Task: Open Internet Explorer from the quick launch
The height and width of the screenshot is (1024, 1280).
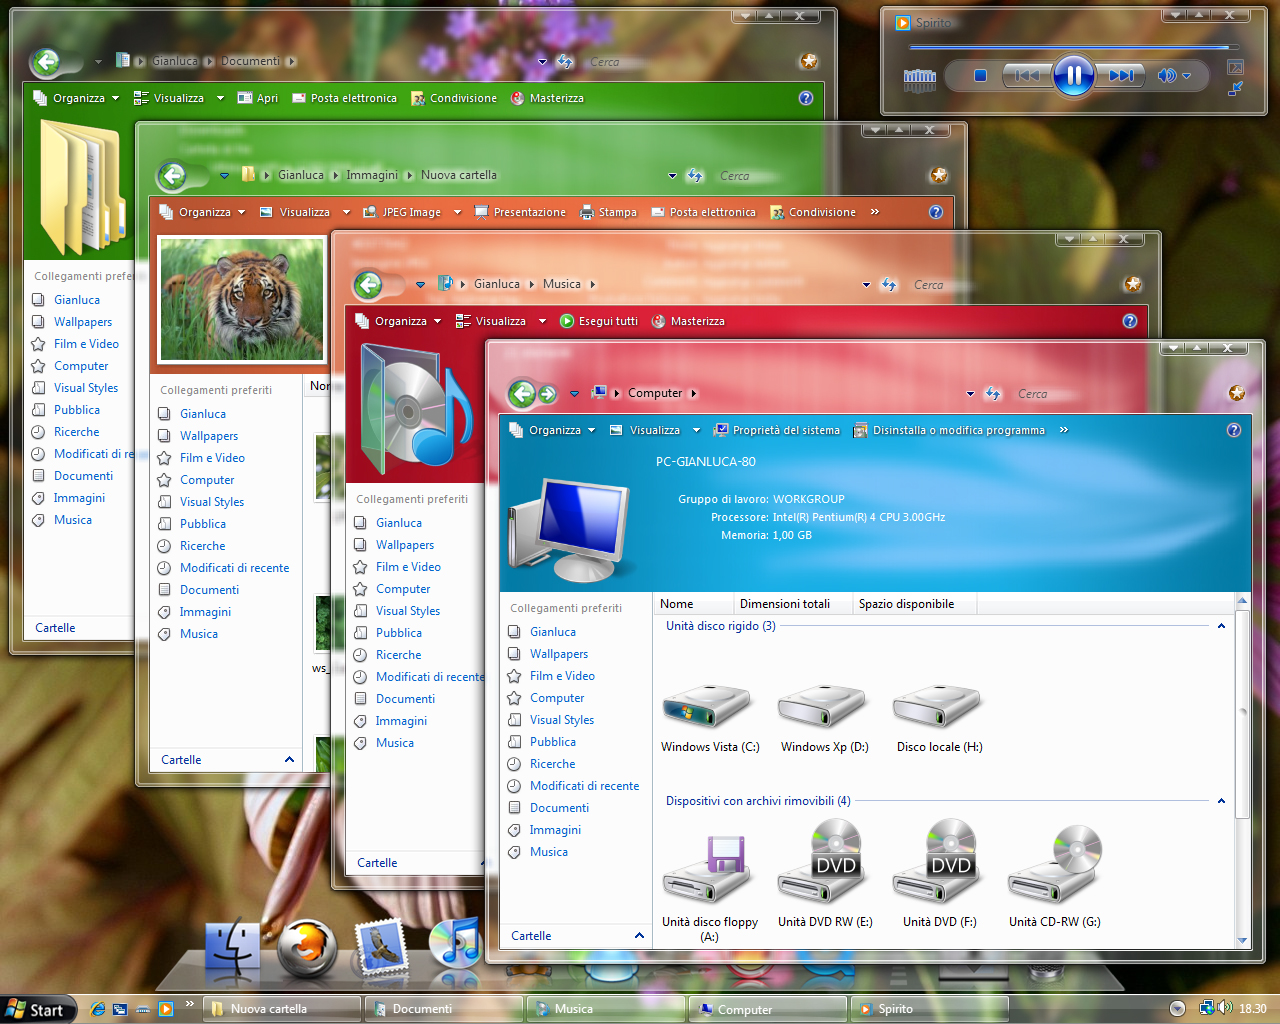Action: 97,1009
